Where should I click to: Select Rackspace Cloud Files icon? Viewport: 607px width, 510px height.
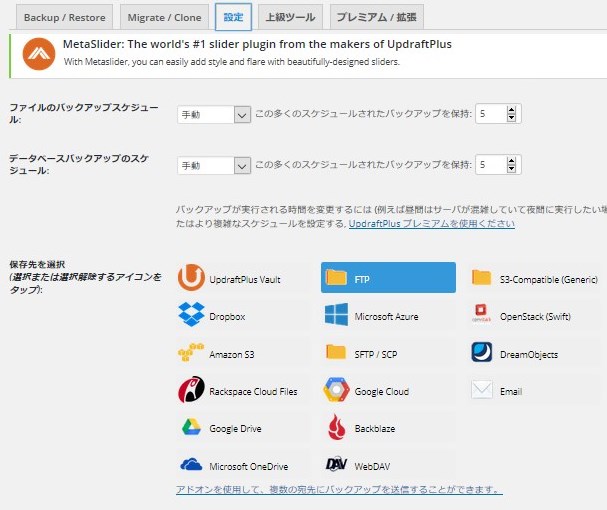coord(191,391)
